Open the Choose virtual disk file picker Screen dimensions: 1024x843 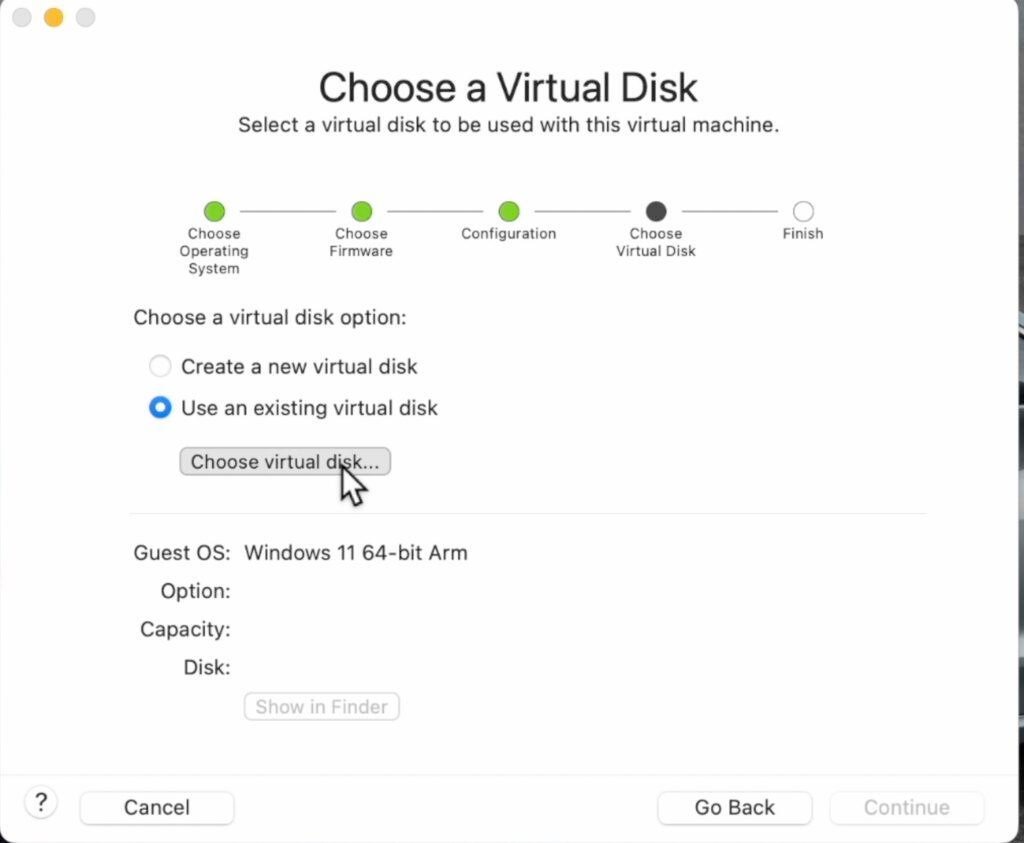(285, 462)
